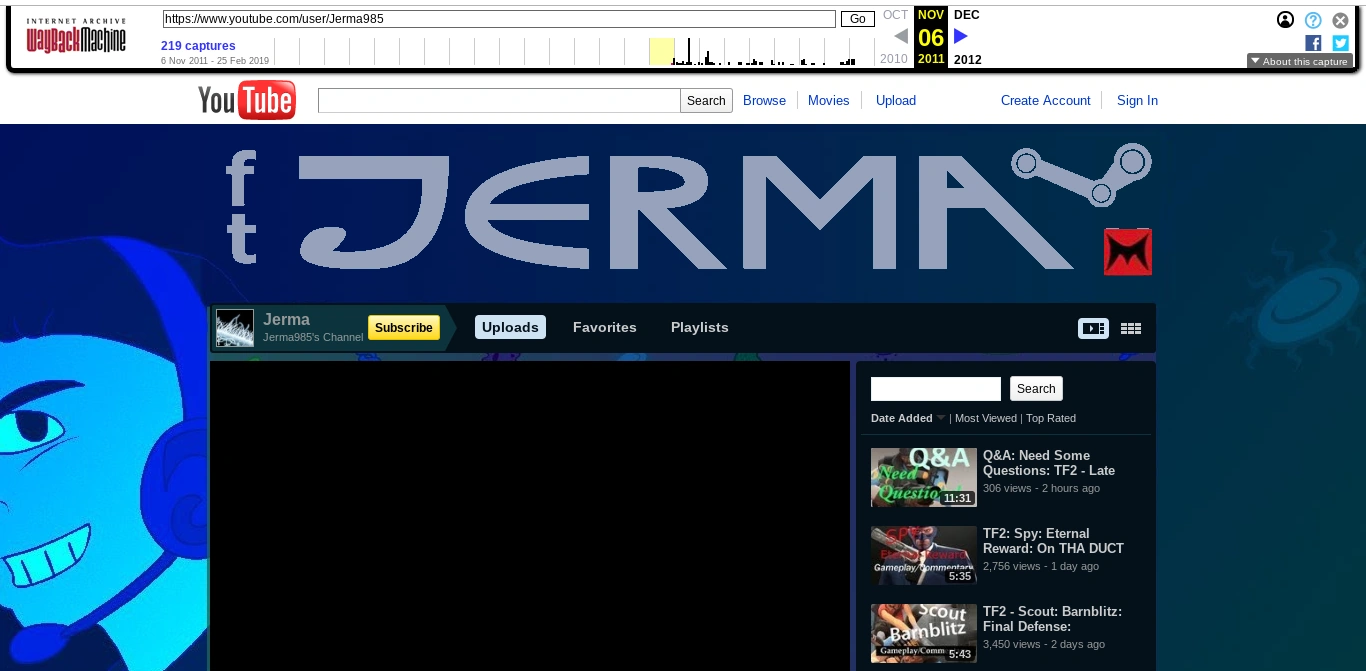1366x672 pixels.
Task: Open the Wayback help question mark icon
Action: point(1313,20)
